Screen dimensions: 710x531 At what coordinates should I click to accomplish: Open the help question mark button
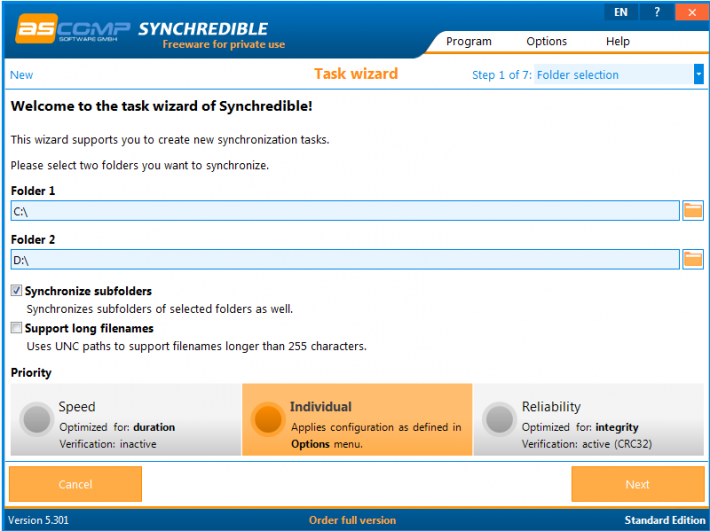pyautogui.click(x=657, y=12)
